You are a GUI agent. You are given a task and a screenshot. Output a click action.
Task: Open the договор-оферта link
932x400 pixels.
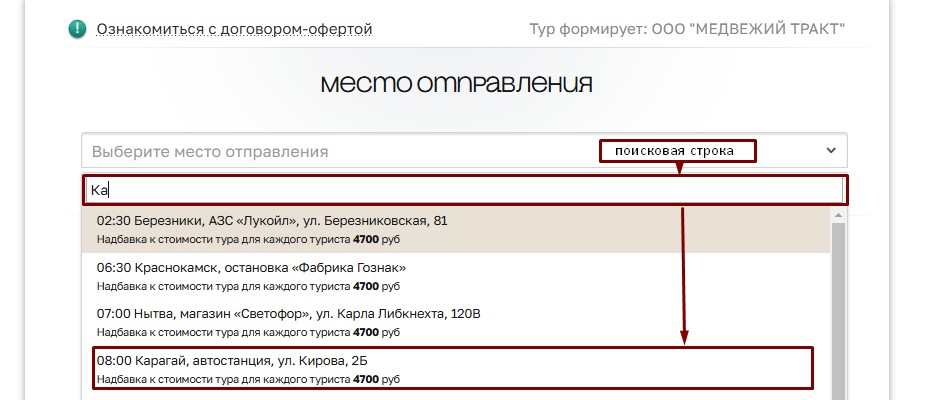234,29
